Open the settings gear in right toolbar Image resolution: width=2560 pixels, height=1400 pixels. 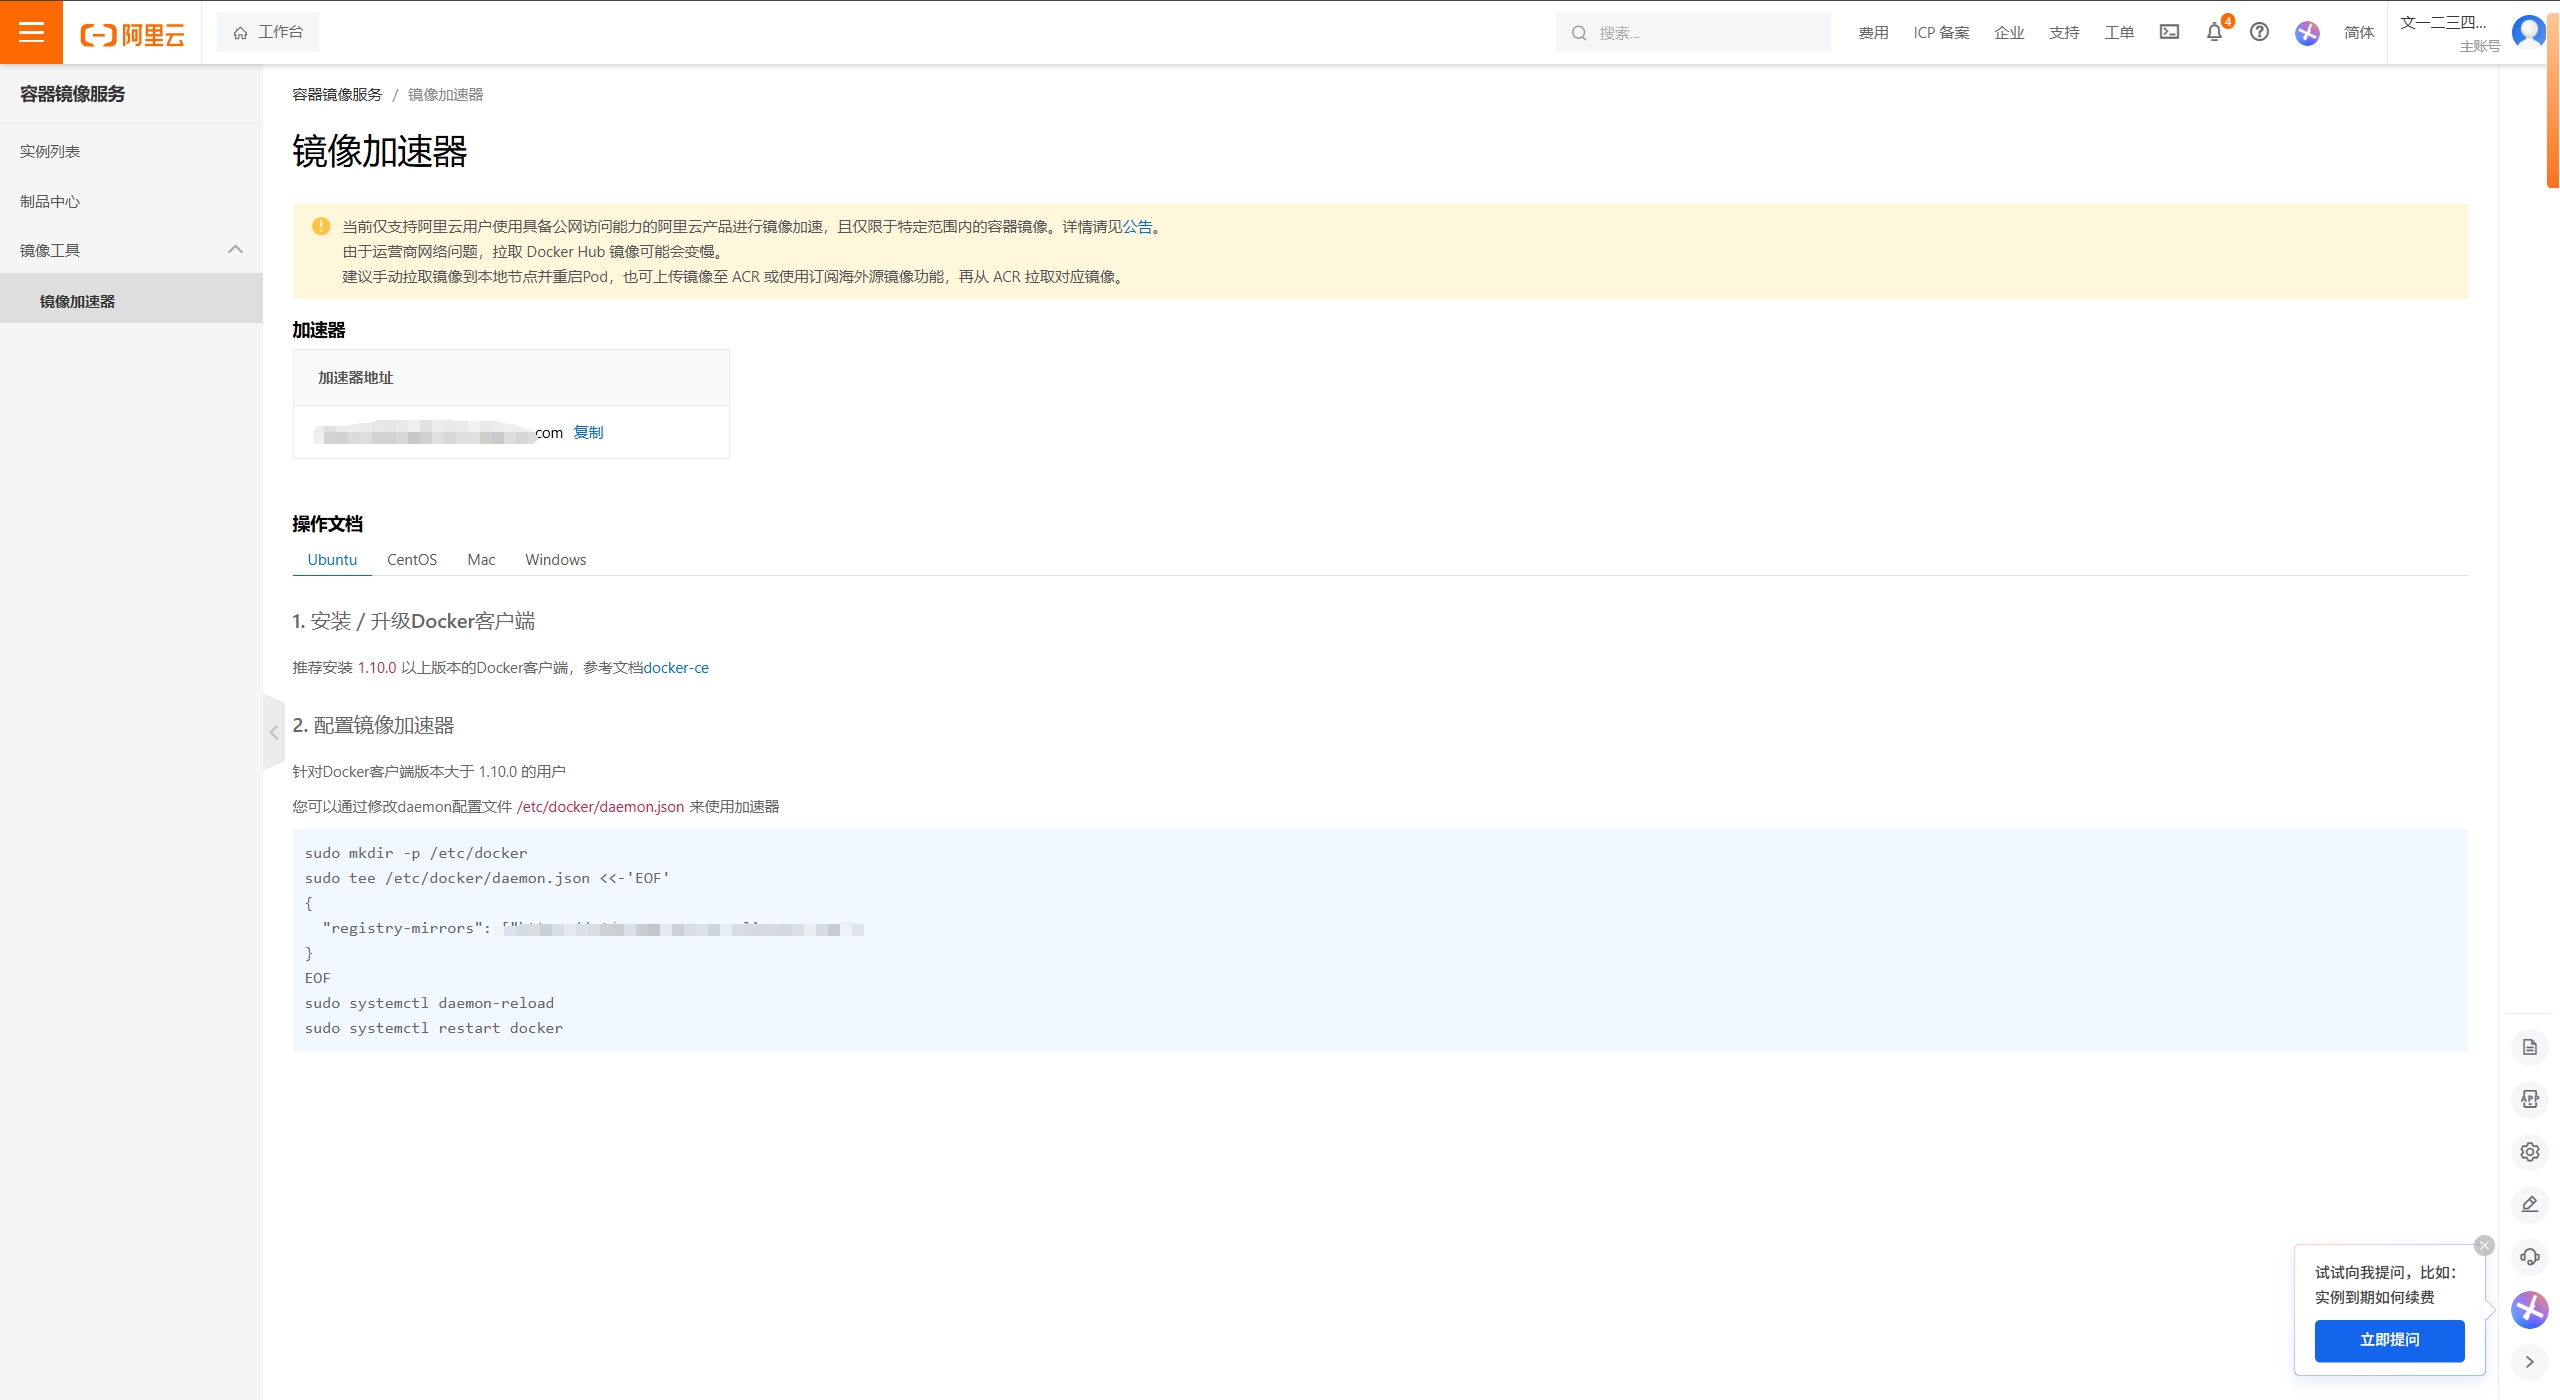(2530, 1152)
